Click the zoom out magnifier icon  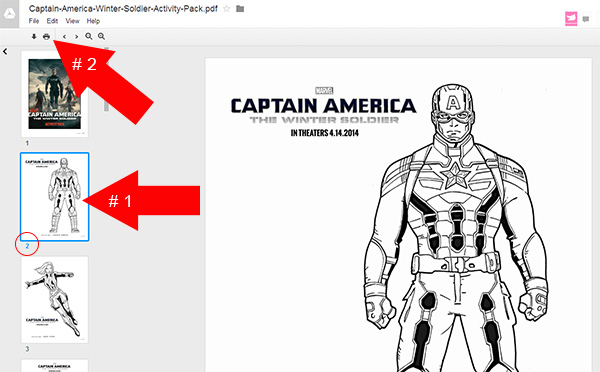coord(89,36)
